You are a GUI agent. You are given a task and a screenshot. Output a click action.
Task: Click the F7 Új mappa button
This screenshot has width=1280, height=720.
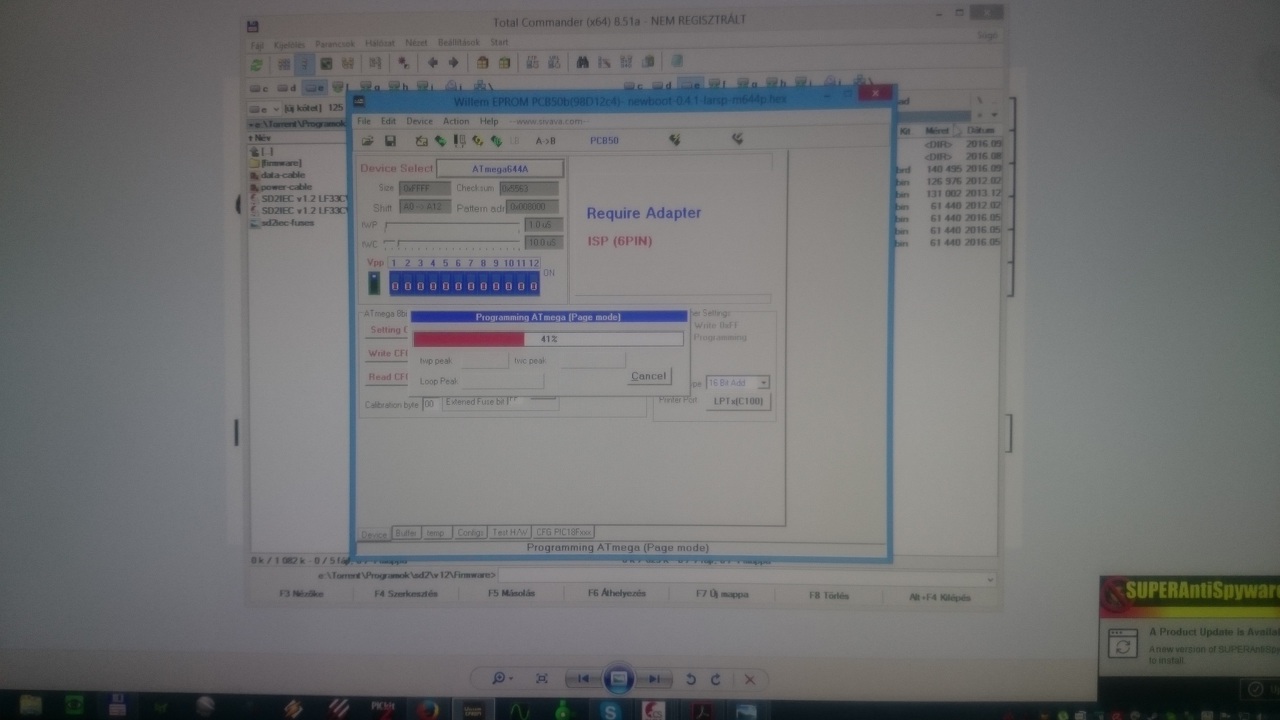pyautogui.click(x=722, y=594)
